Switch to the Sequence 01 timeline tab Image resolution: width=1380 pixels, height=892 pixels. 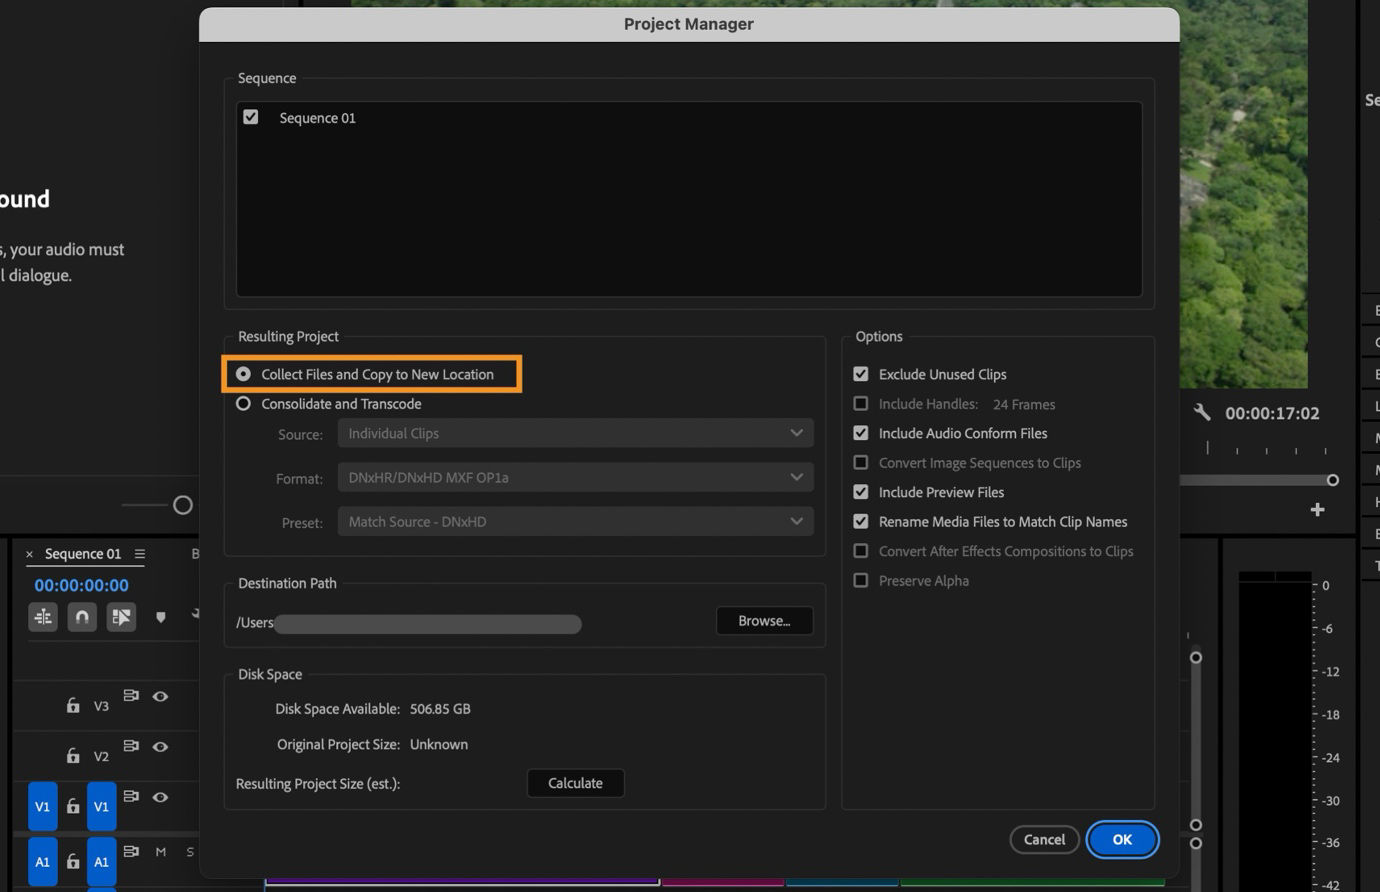pyautogui.click(x=82, y=553)
